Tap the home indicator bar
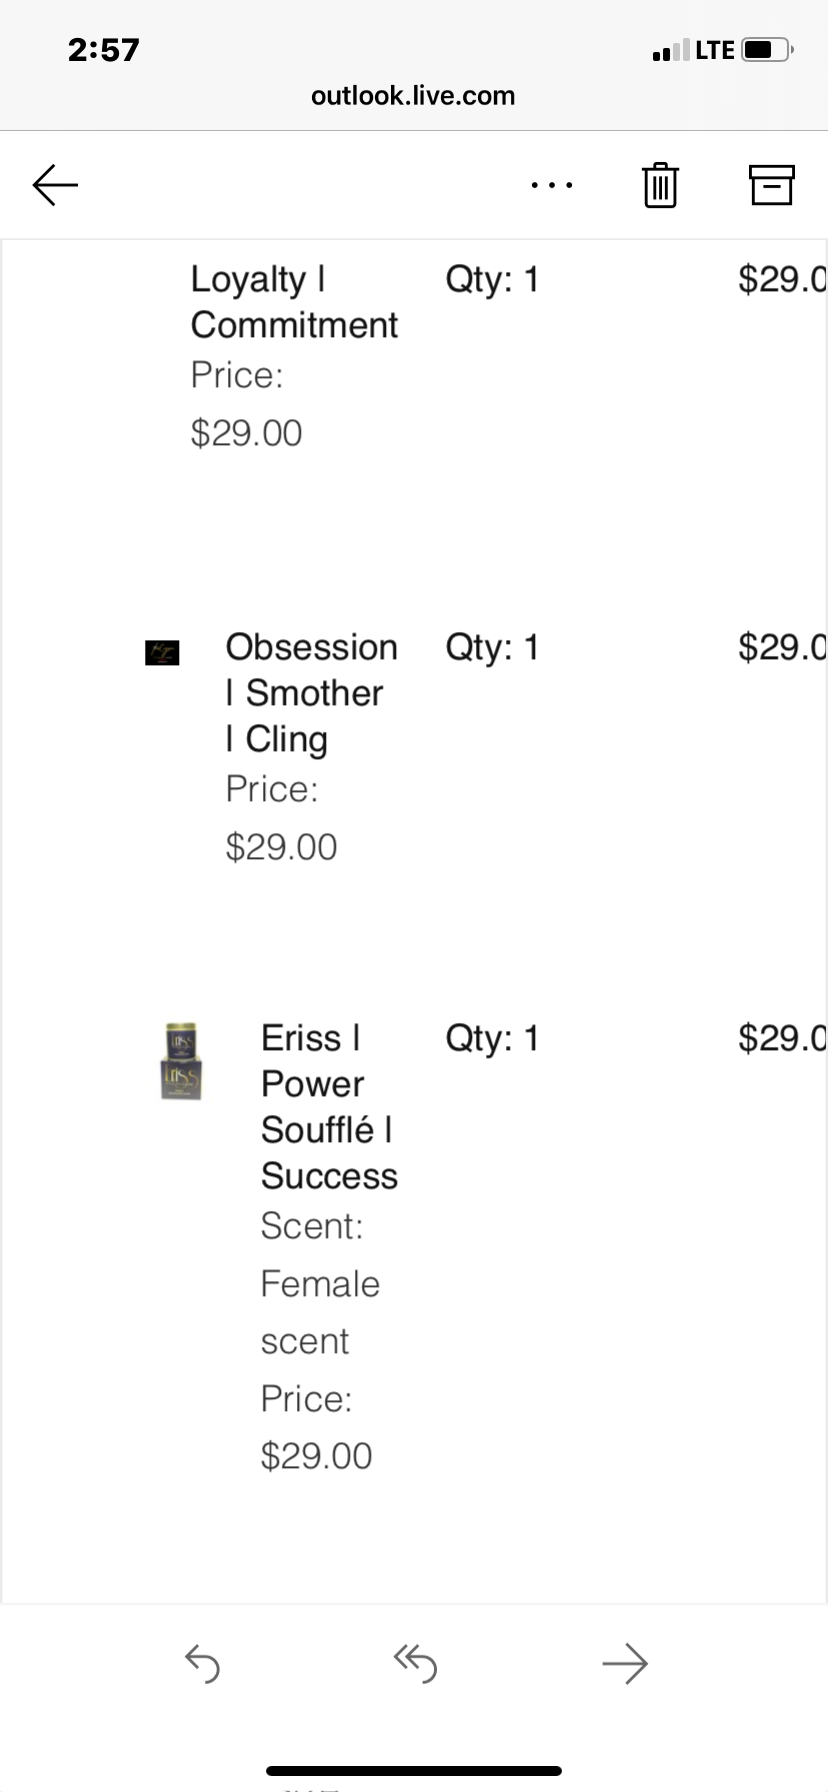This screenshot has width=828, height=1792. pos(414,1771)
